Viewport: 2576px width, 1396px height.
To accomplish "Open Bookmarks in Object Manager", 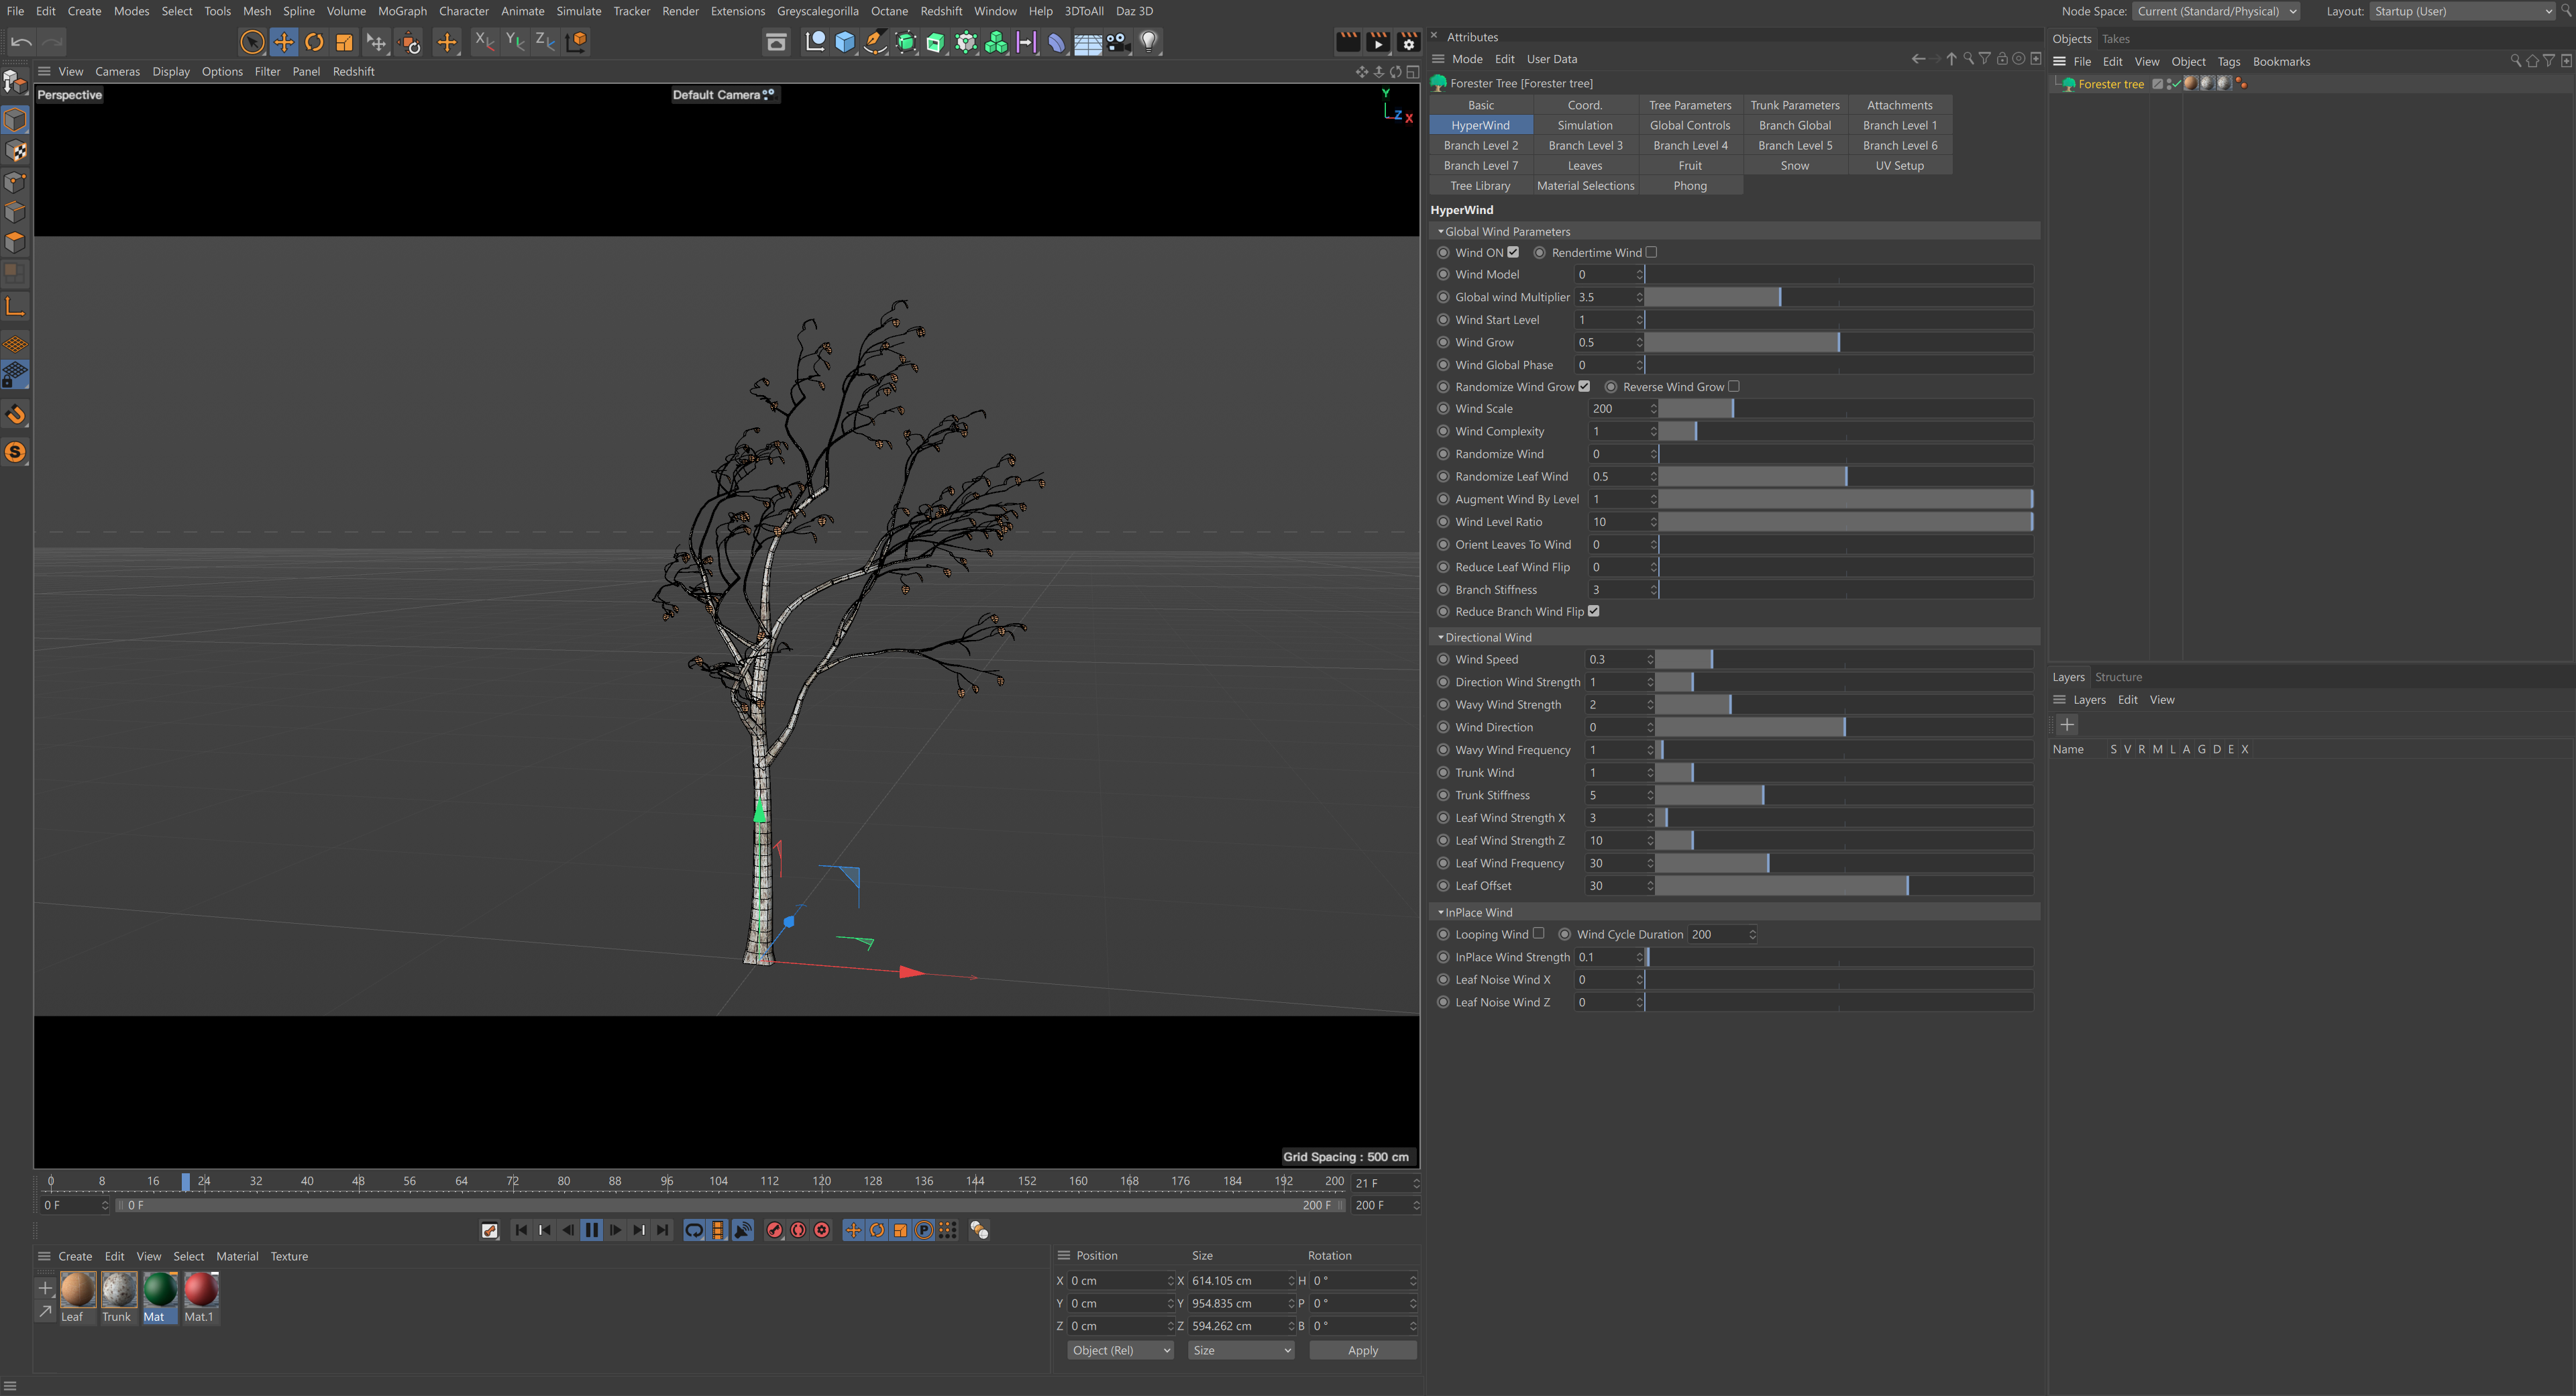I will tap(2281, 61).
